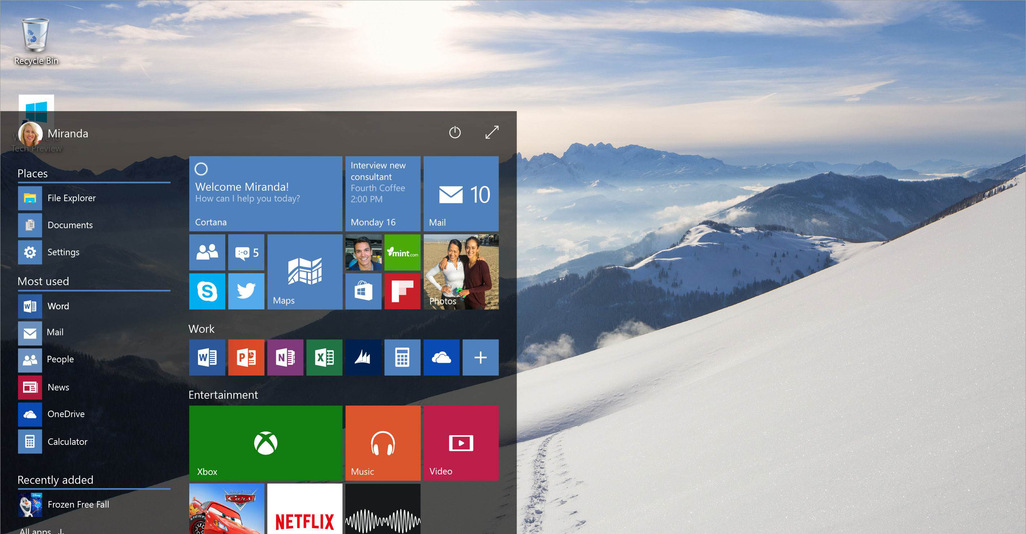Select Calculator in Most used list
This screenshot has width=1026, height=534.
pyautogui.click(x=66, y=441)
